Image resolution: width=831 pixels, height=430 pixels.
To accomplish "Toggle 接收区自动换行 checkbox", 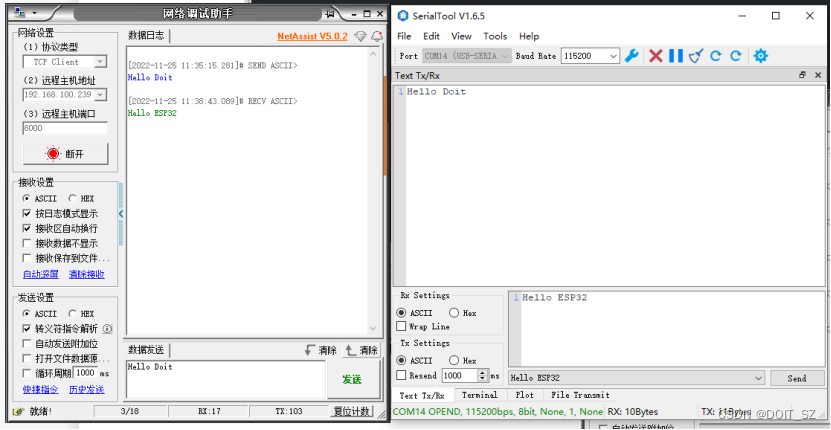I will click(x=26, y=229).
